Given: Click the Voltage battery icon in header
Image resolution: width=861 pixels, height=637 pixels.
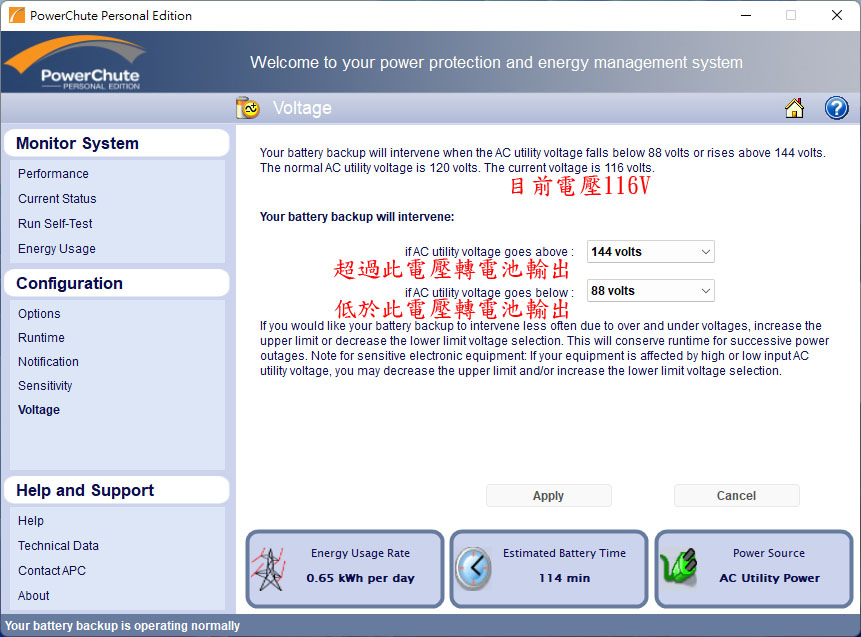Looking at the screenshot, I should coord(248,108).
